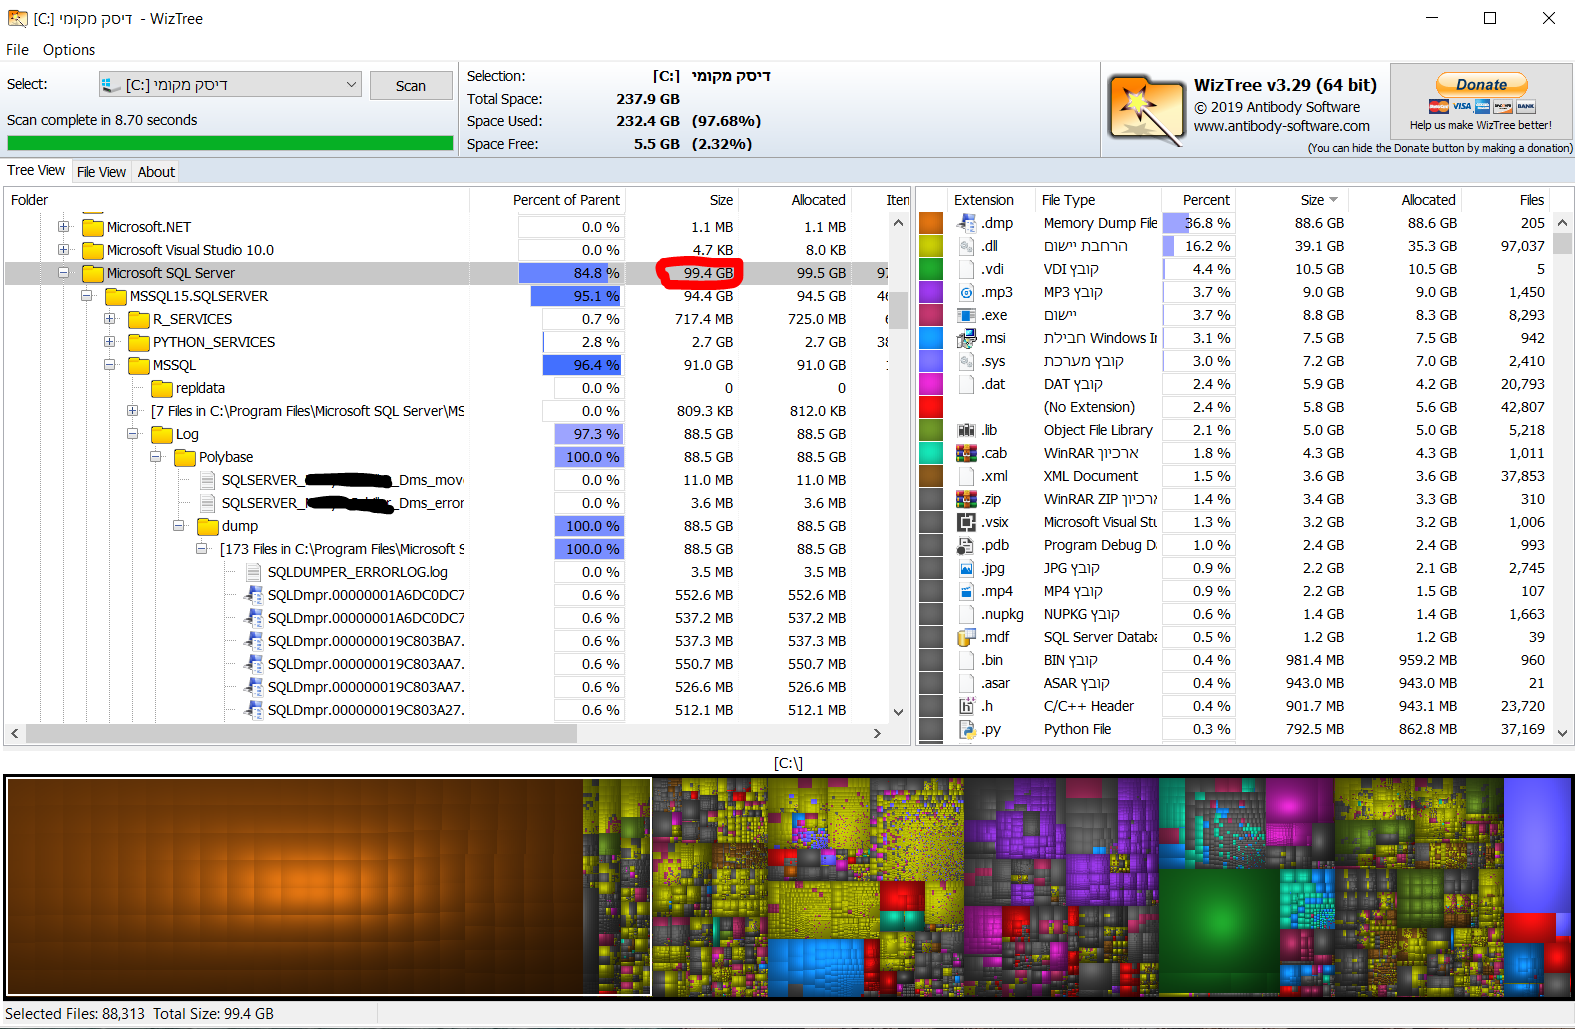The image size is (1575, 1029).
Task: Expand the Microsoft.NET tree node
Action: tap(64, 227)
